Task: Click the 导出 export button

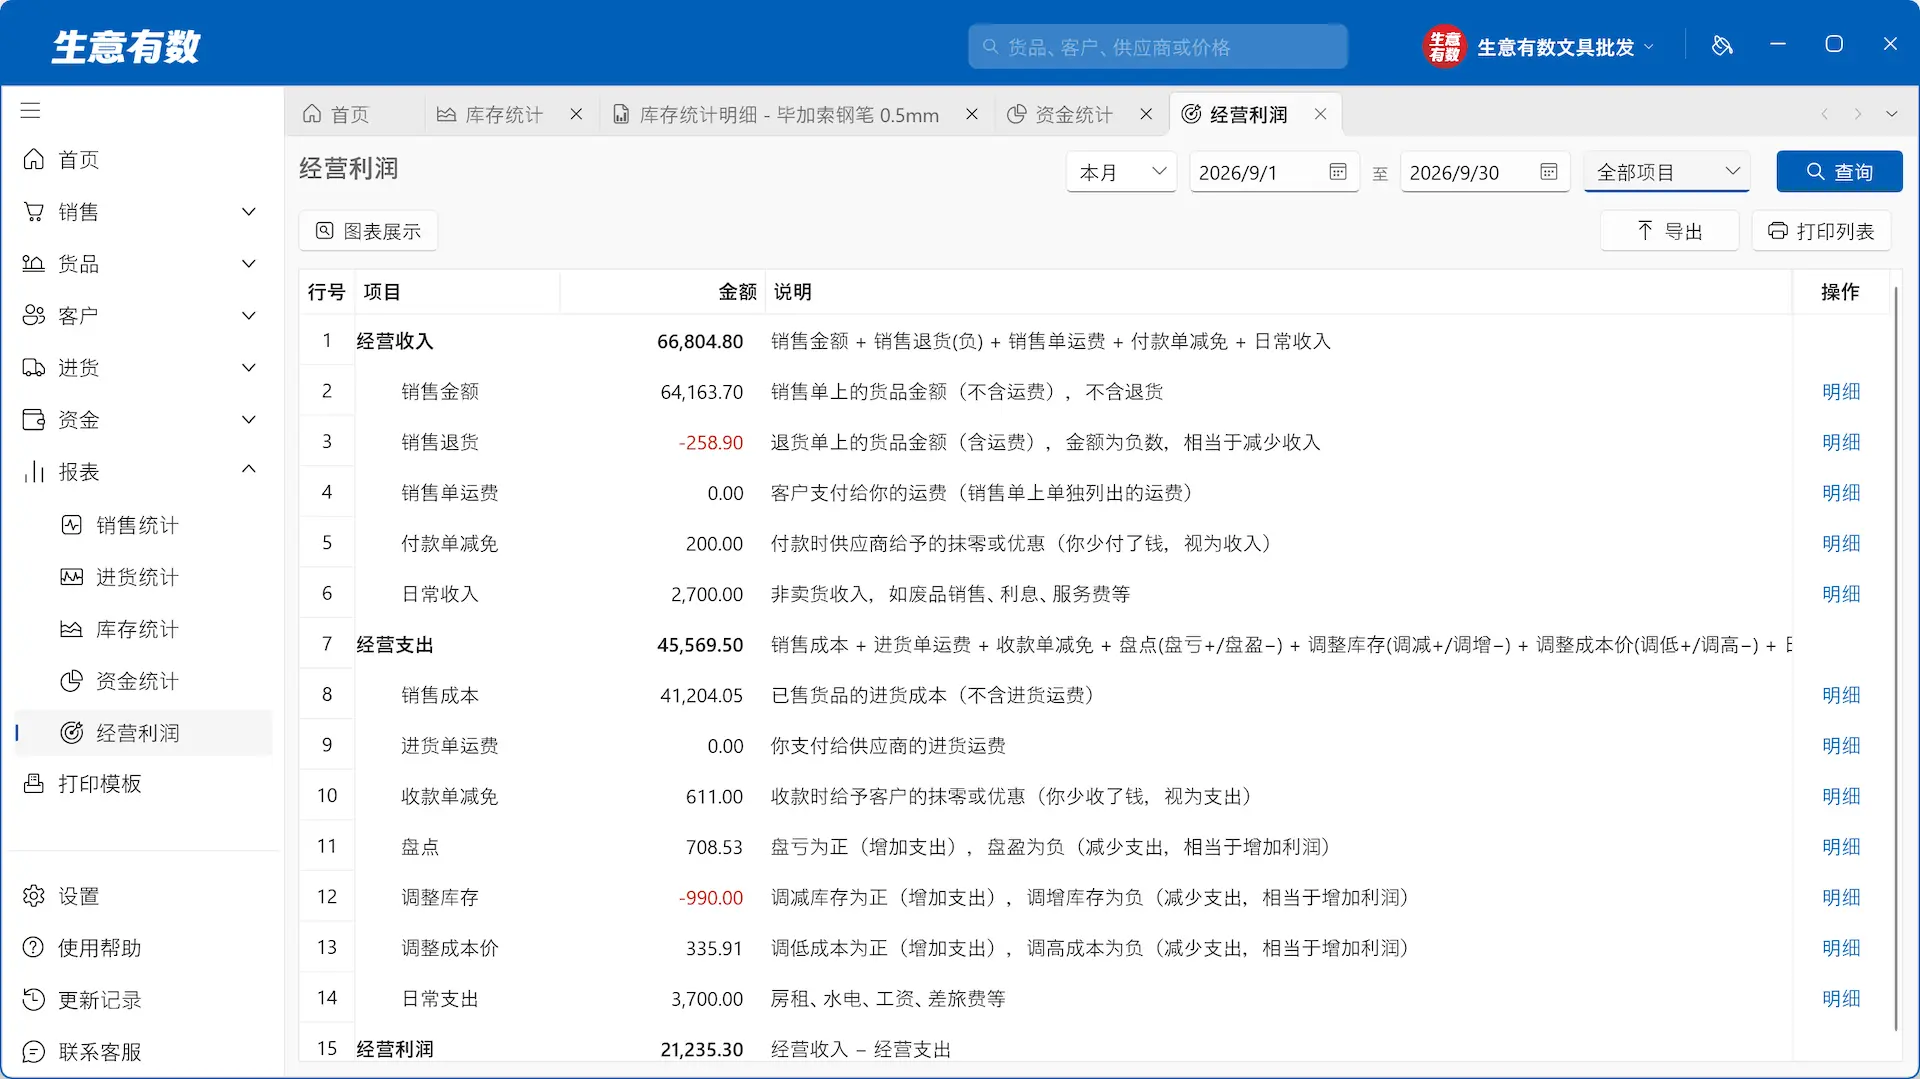Action: [x=1669, y=231]
